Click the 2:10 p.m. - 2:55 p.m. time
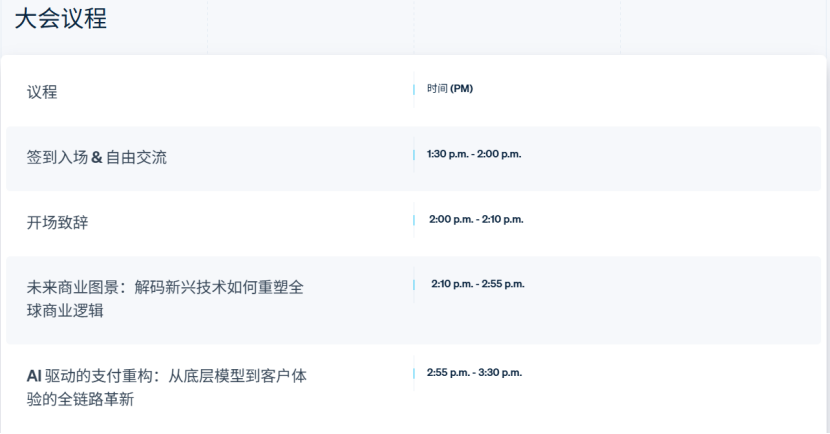The width and height of the screenshot is (830, 434). point(477,284)
